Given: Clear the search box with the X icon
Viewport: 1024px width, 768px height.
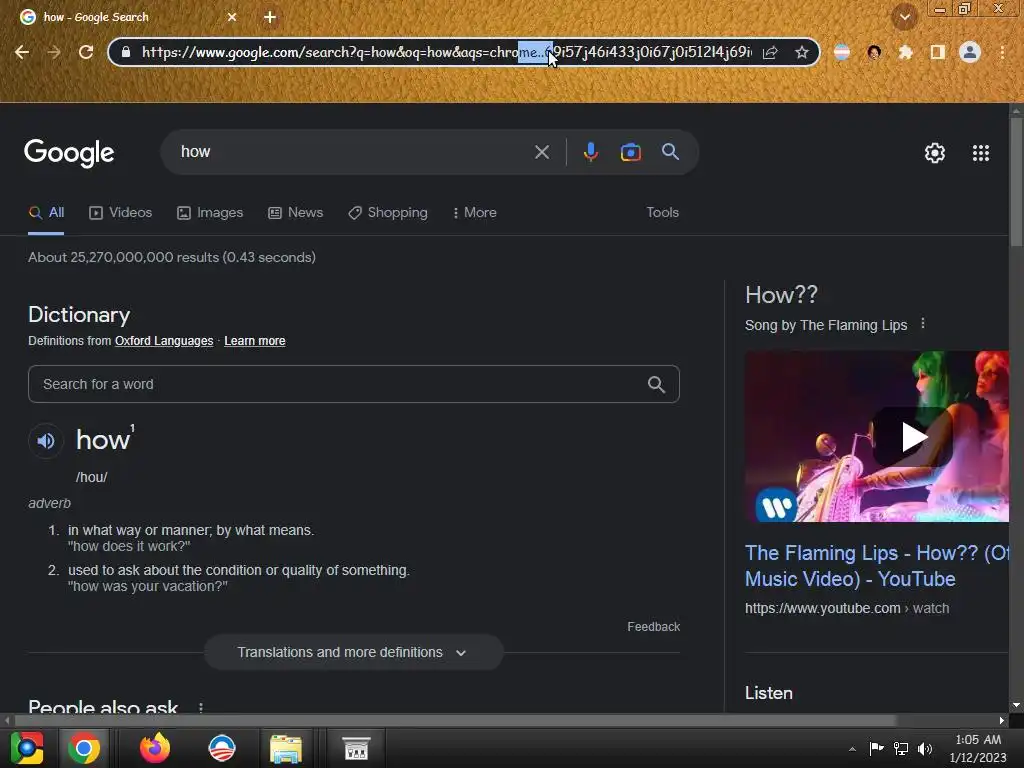Looking at the screenshot, I should [542, 152].
